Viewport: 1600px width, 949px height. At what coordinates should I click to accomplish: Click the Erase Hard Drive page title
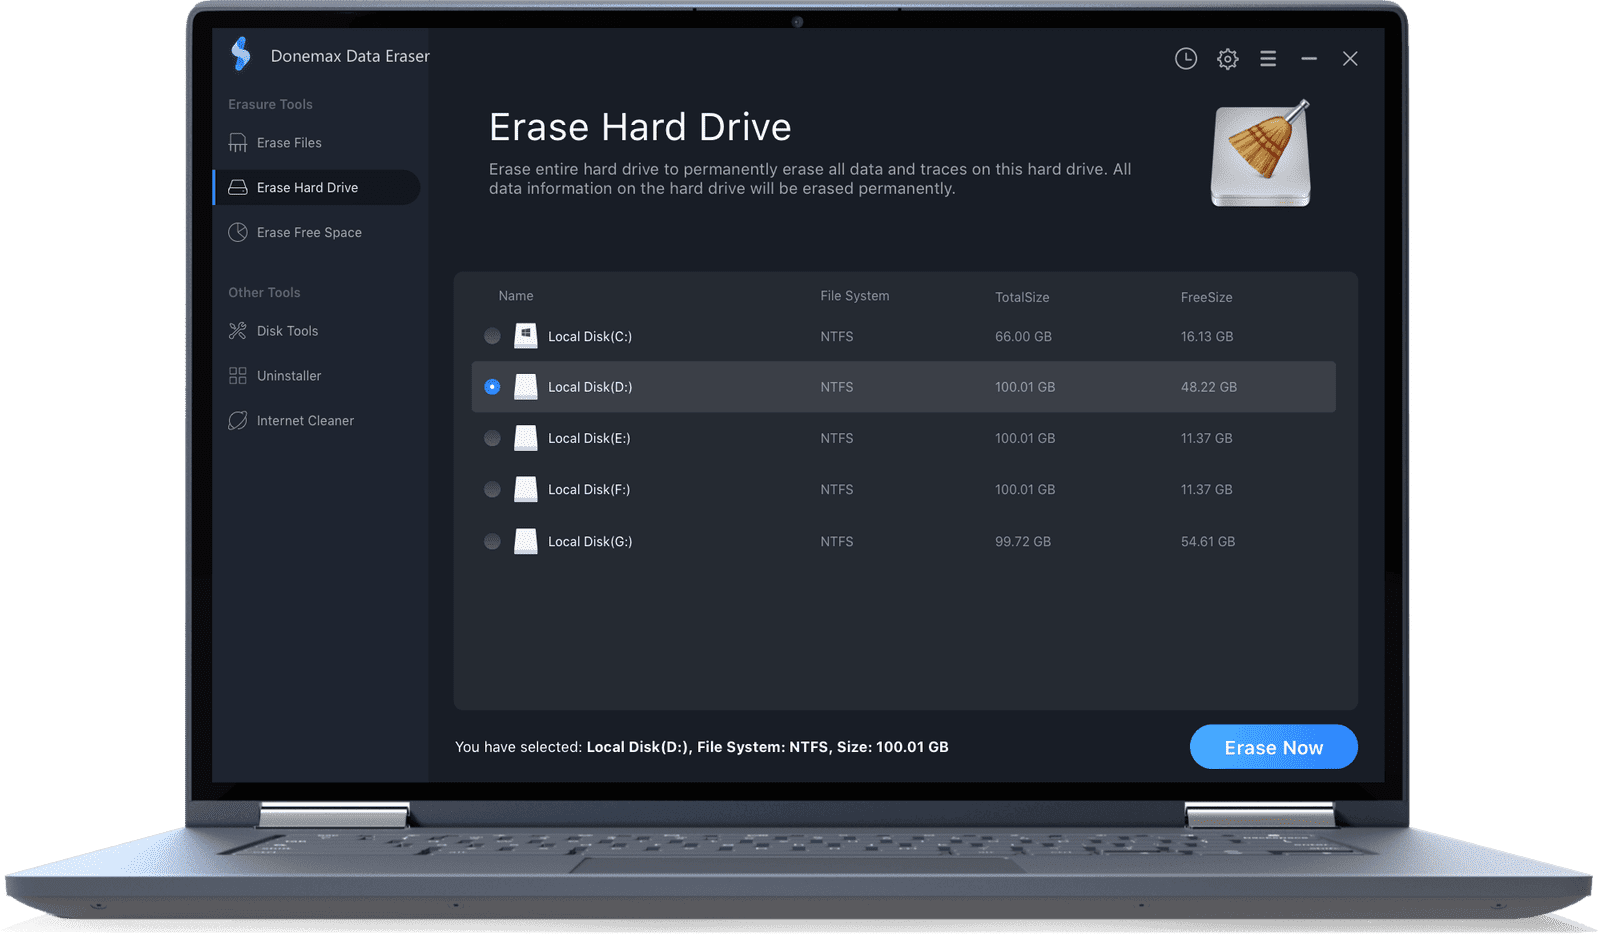point(640,127)
